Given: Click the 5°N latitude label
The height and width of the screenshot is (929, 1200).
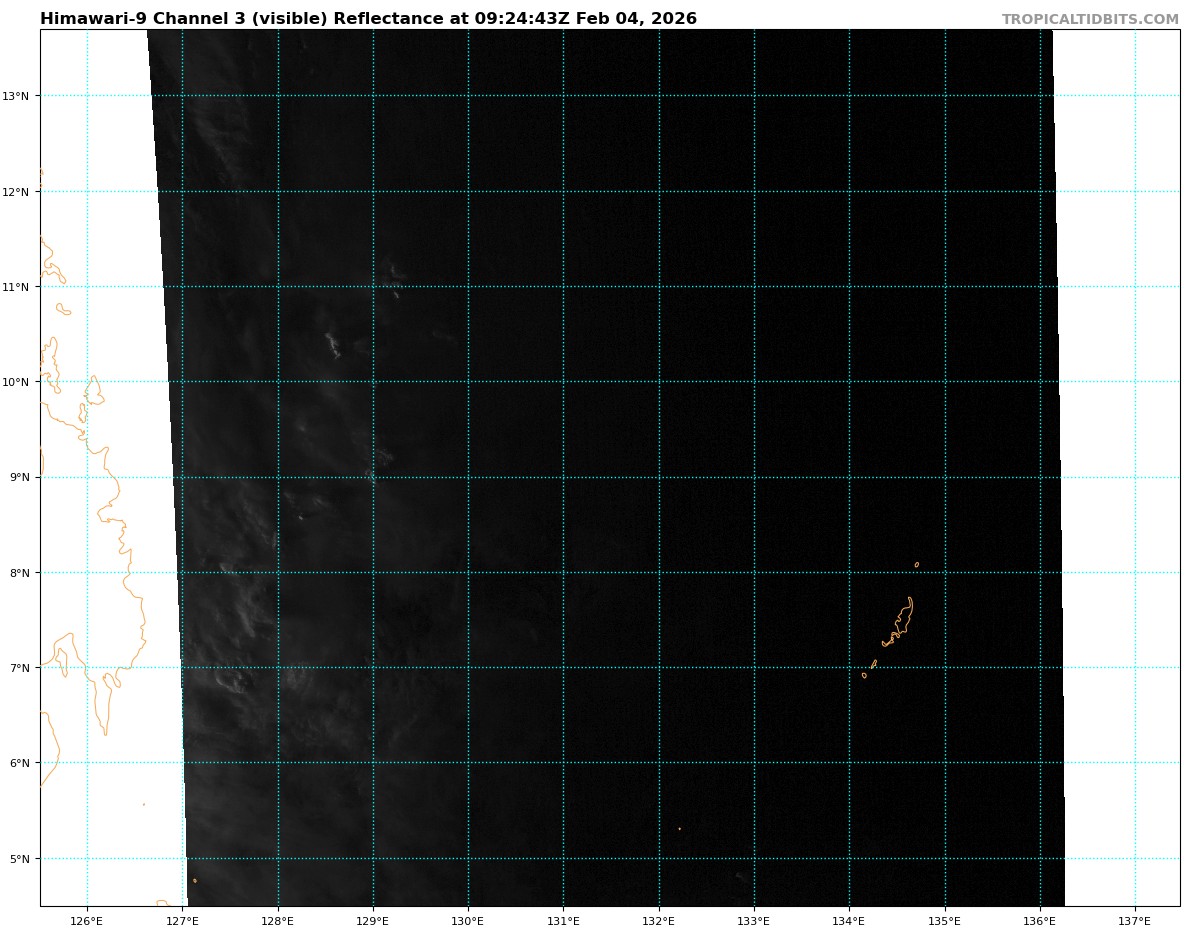Looking at the screenshot, I should 19,859.
